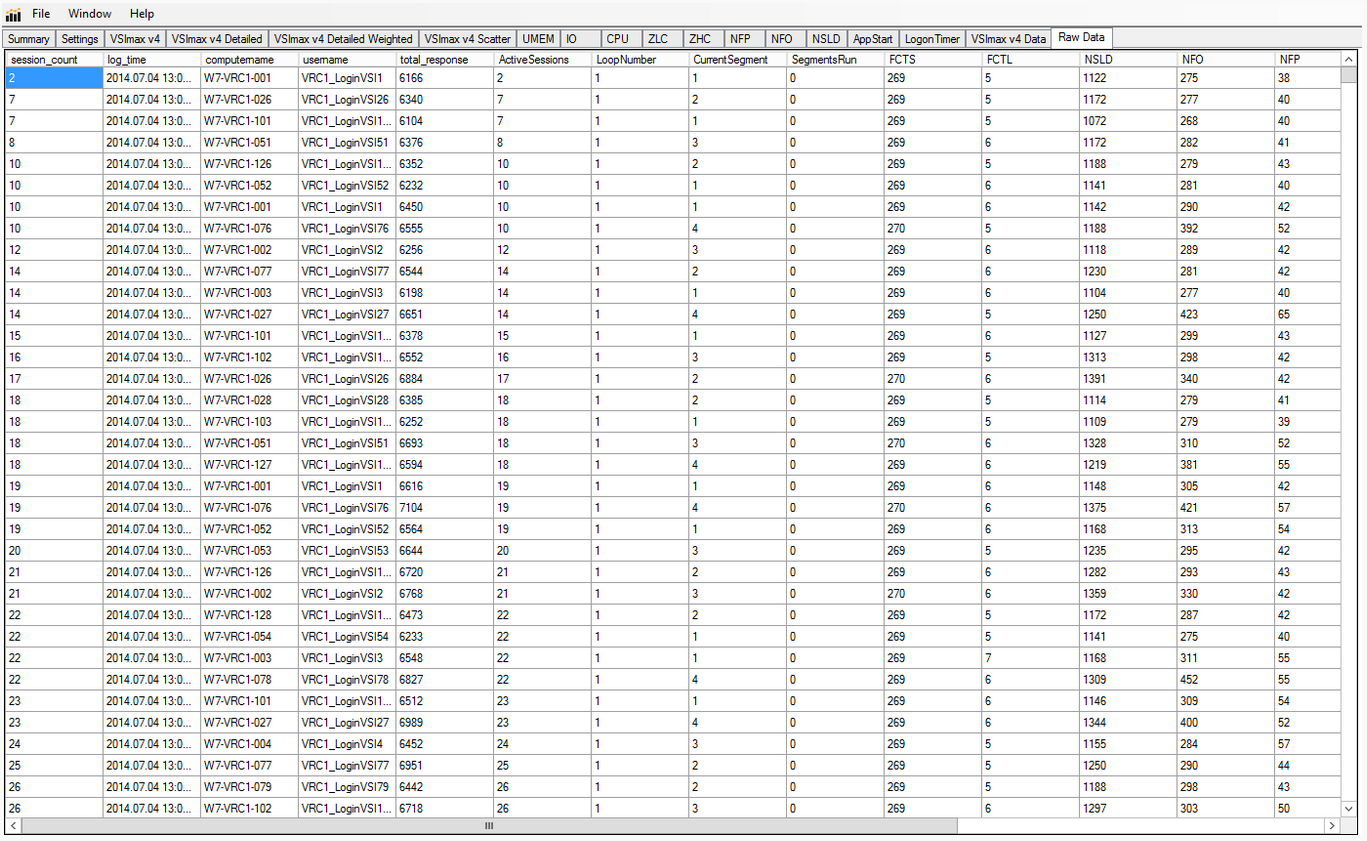Open the VSImax v4 Data tab
The width and height of the screenshot is (1367, 841).
pyautogui.click(x=1008, y=39)
